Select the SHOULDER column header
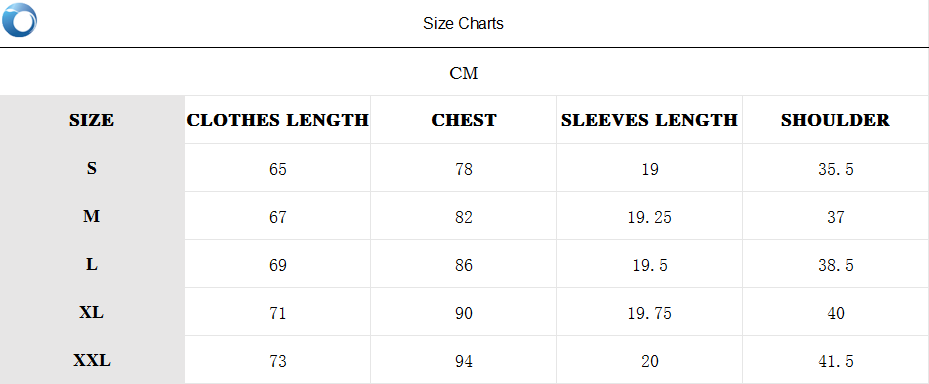Screen dimensions: 929x384 tap(835, 120)
